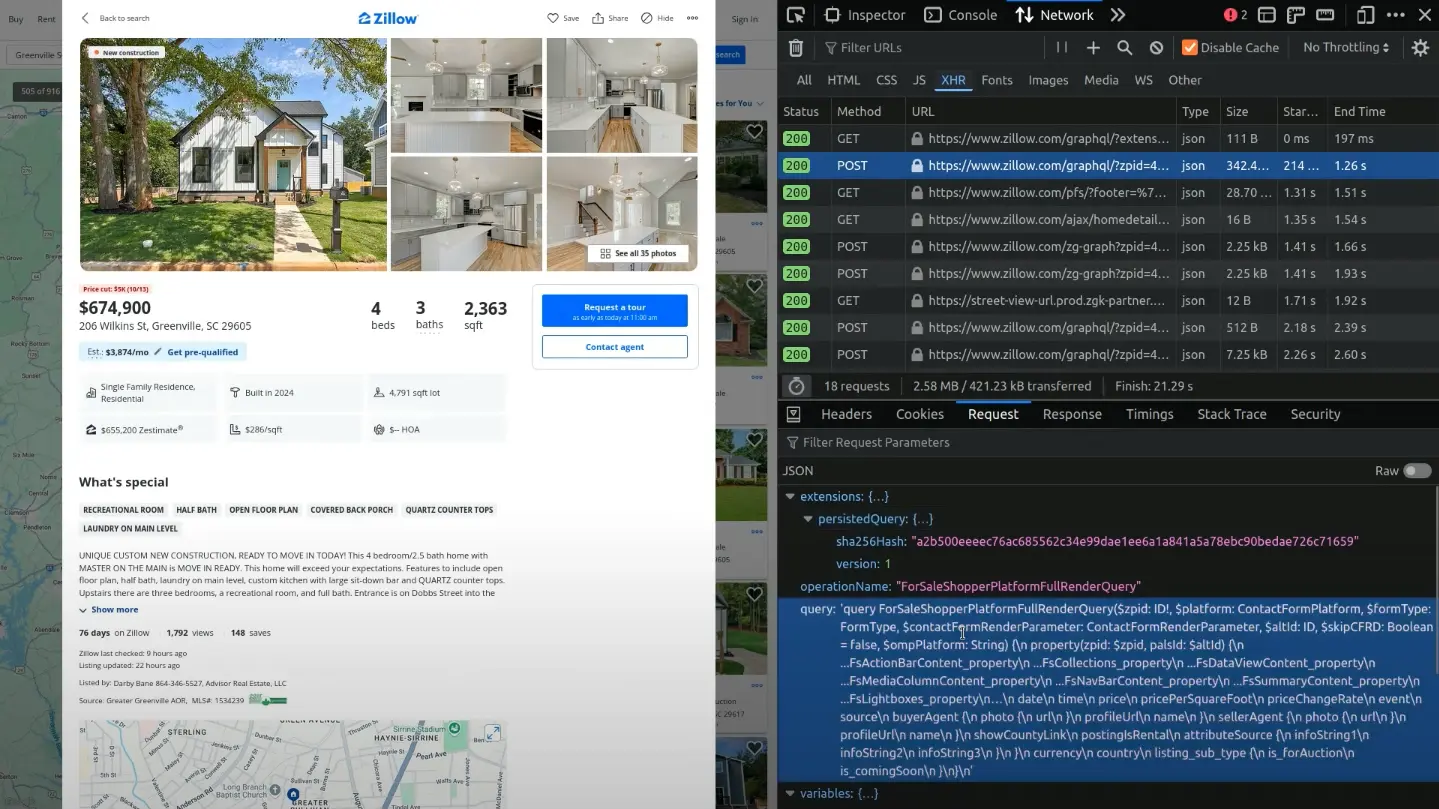
Task: Open network settings gear icon
Action: point(1420,48)
